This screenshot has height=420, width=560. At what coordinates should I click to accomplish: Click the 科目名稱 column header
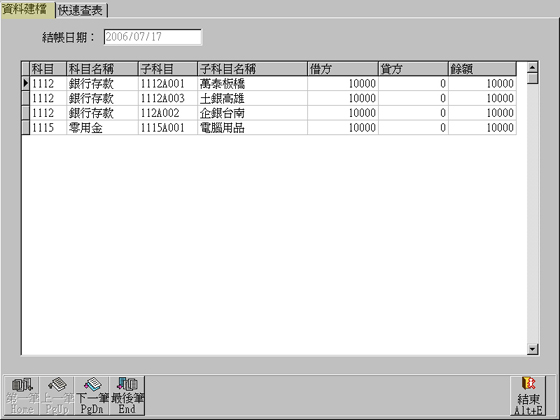point(102,69)
